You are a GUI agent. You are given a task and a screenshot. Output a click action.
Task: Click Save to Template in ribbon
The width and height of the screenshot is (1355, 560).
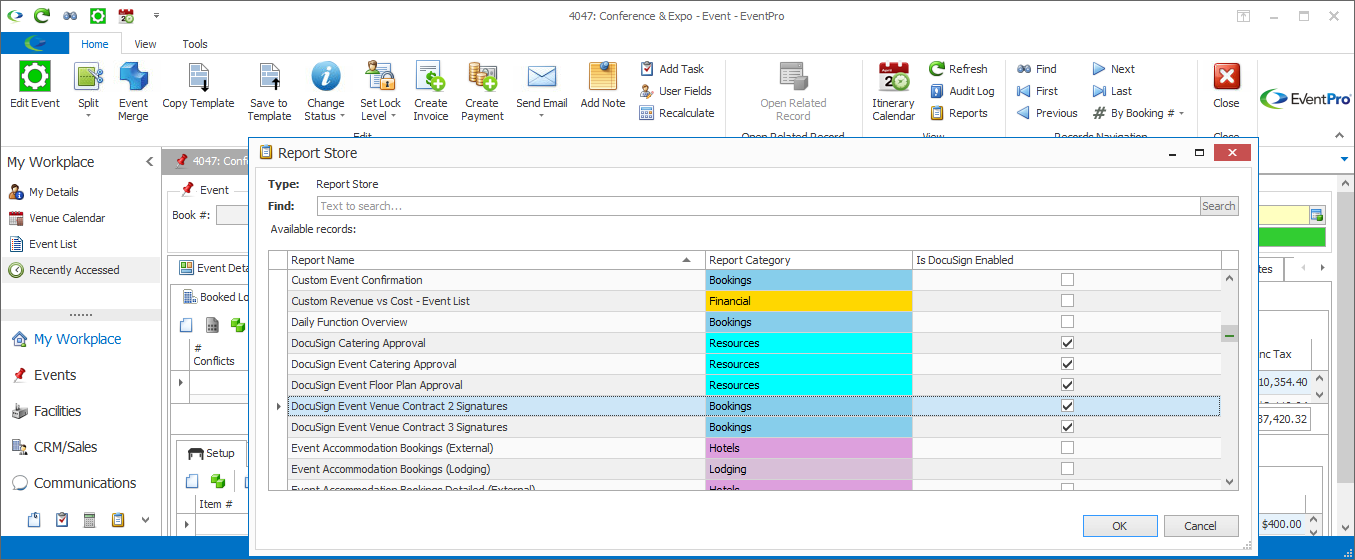click(269, 90)
